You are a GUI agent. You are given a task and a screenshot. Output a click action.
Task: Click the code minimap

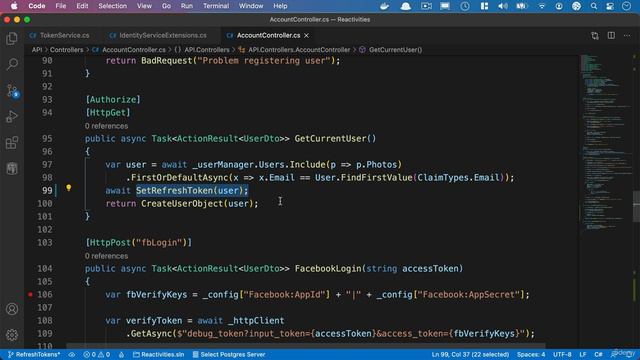click(x=606, y=143)
